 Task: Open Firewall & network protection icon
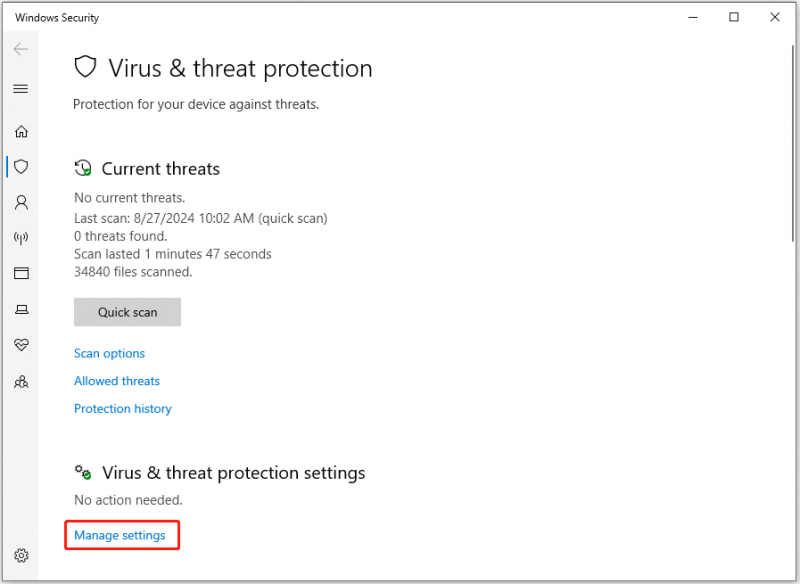pyautogui.click(x=21, y=238)
